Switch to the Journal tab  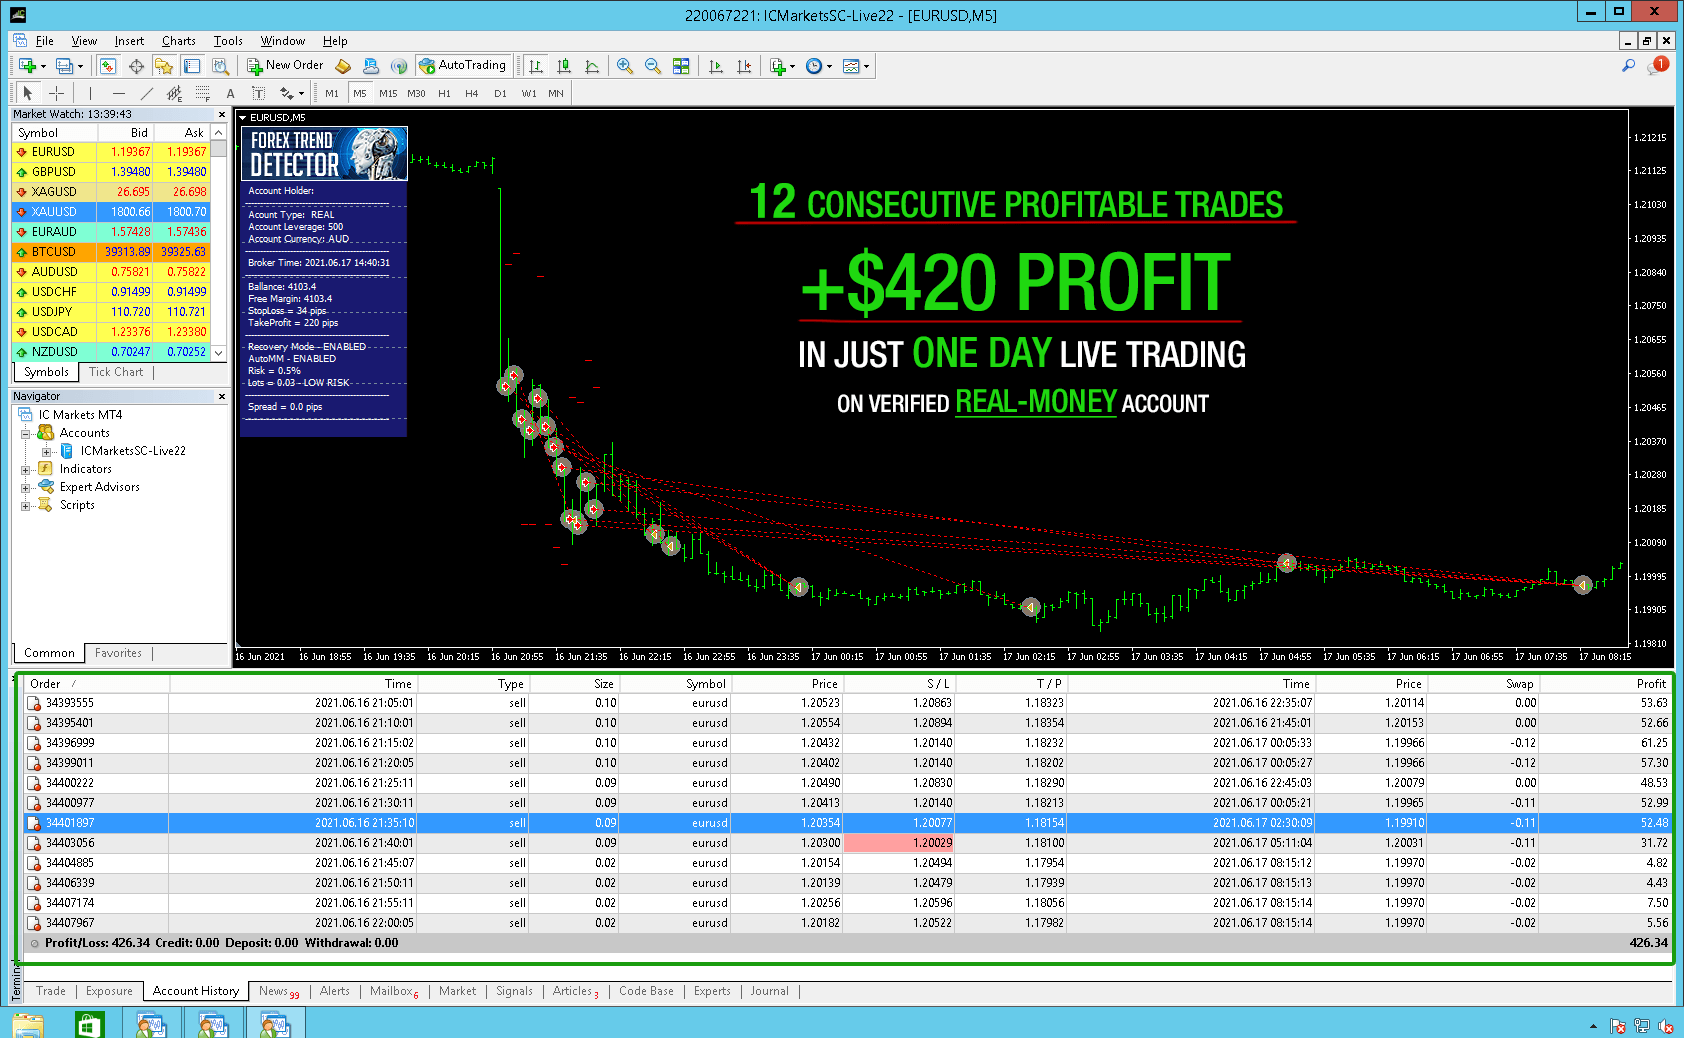tap(769, 991)
